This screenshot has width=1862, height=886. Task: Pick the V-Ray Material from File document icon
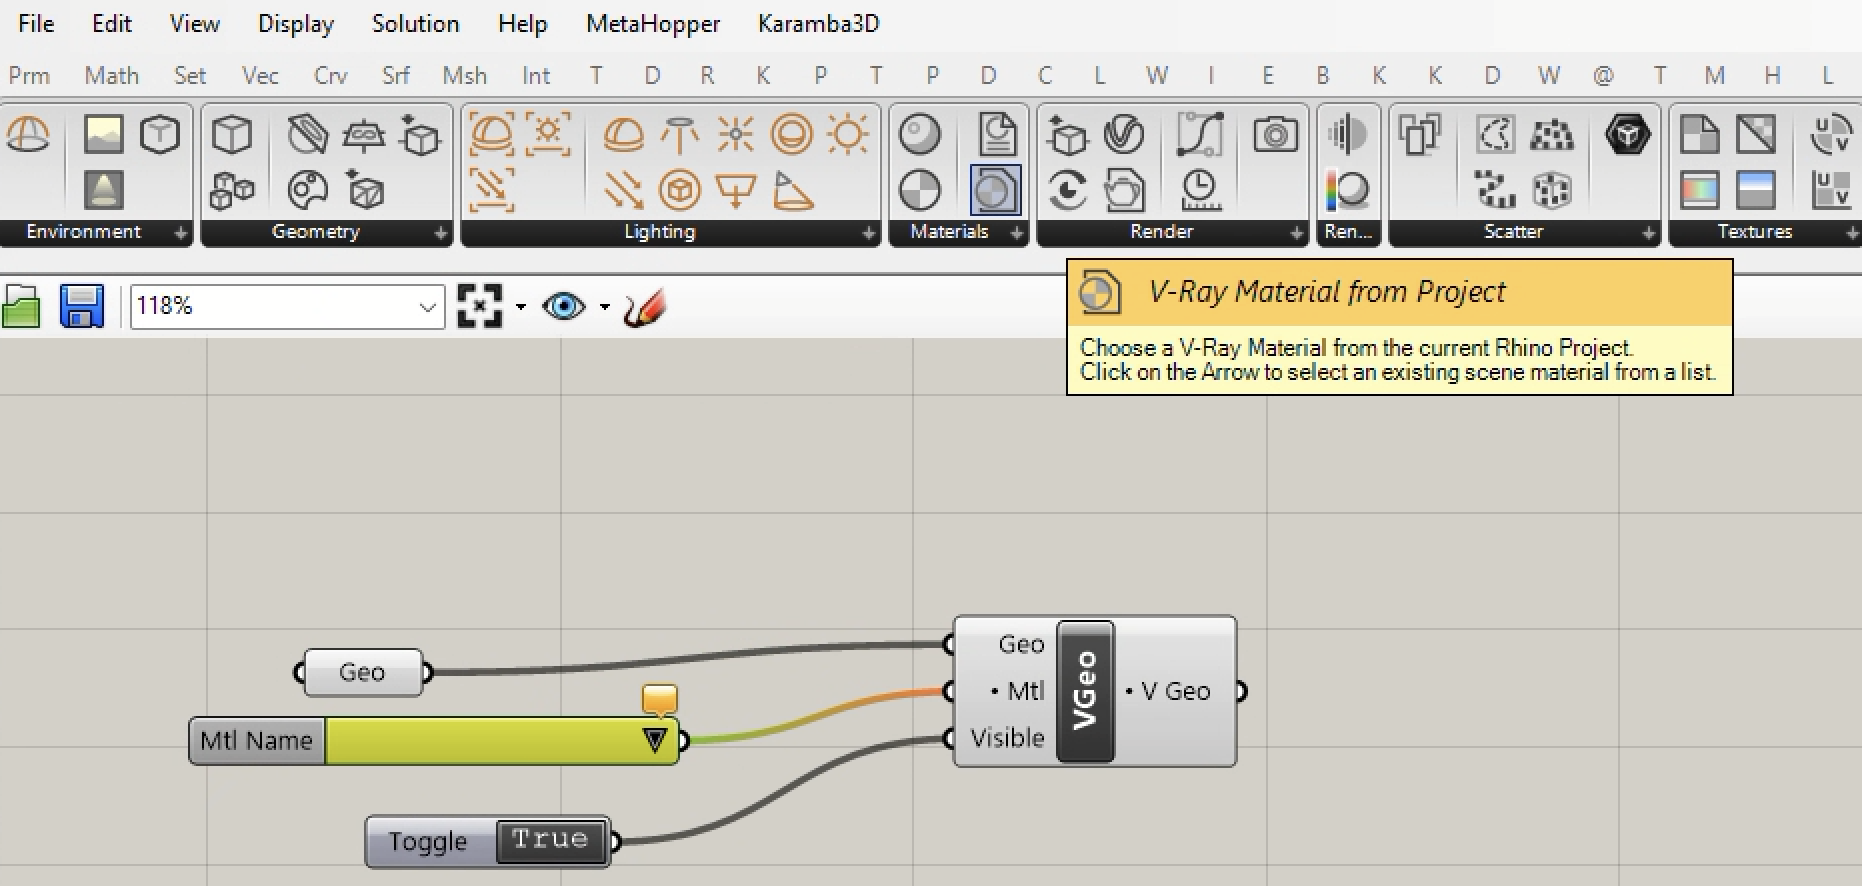(996, 134)
